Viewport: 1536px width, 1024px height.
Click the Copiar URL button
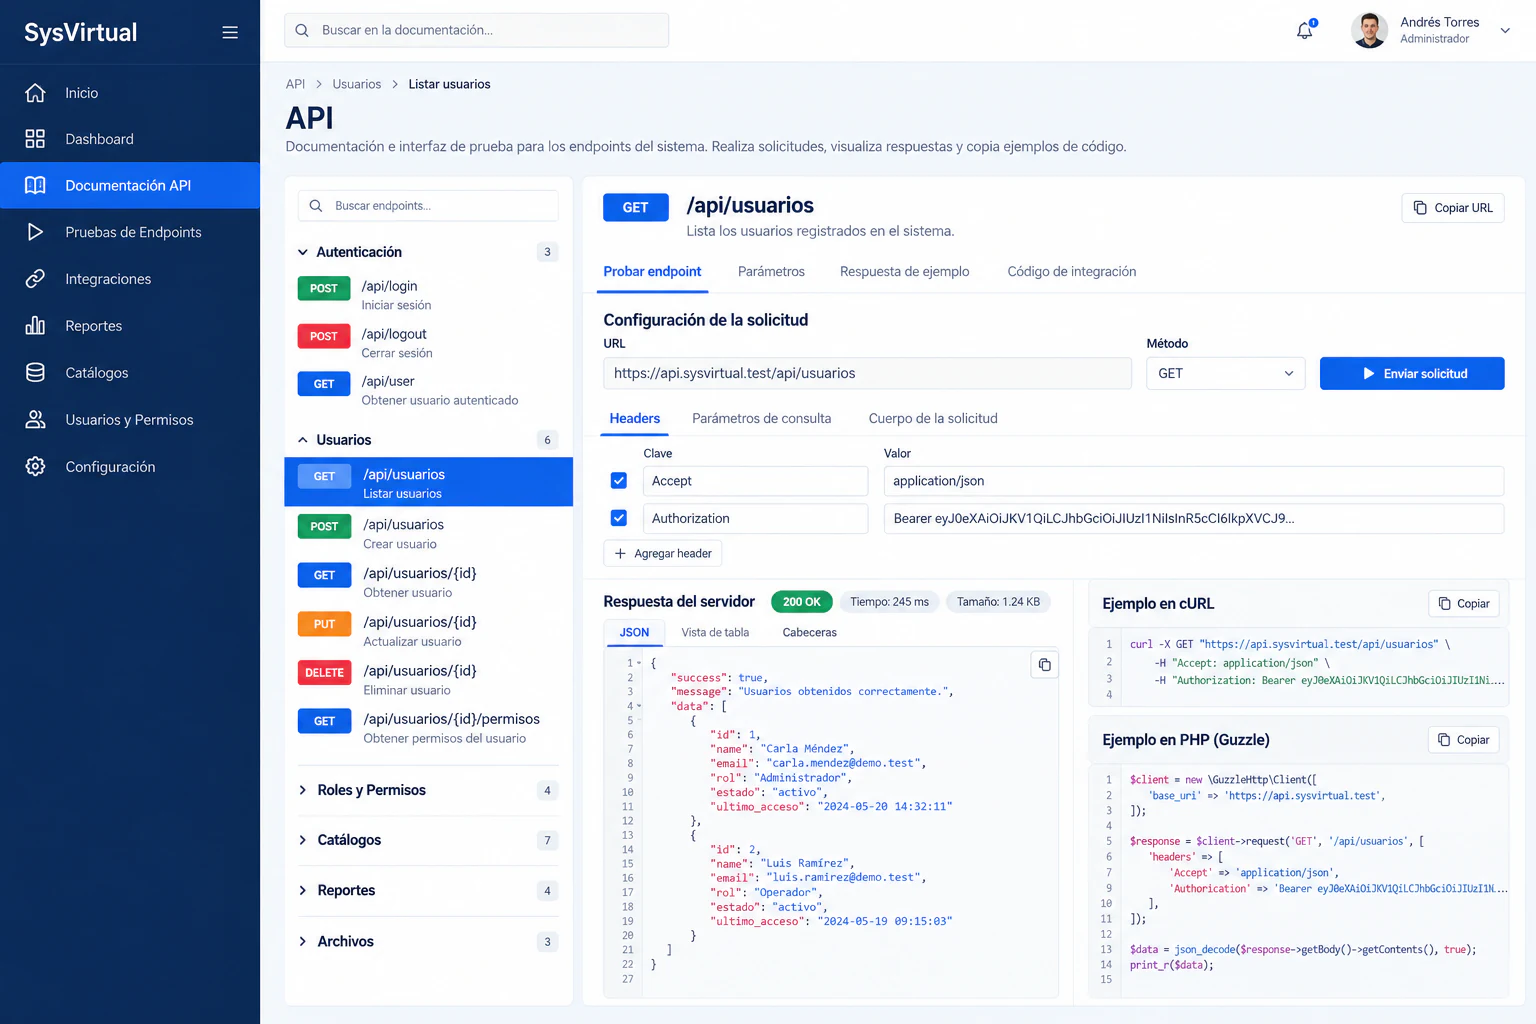pos(1453,208)
